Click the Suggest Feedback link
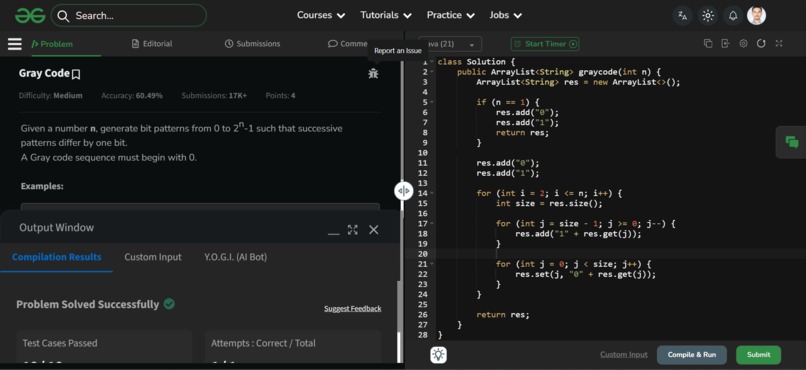This screenshot has width=806, height=370. pos(353,308)
